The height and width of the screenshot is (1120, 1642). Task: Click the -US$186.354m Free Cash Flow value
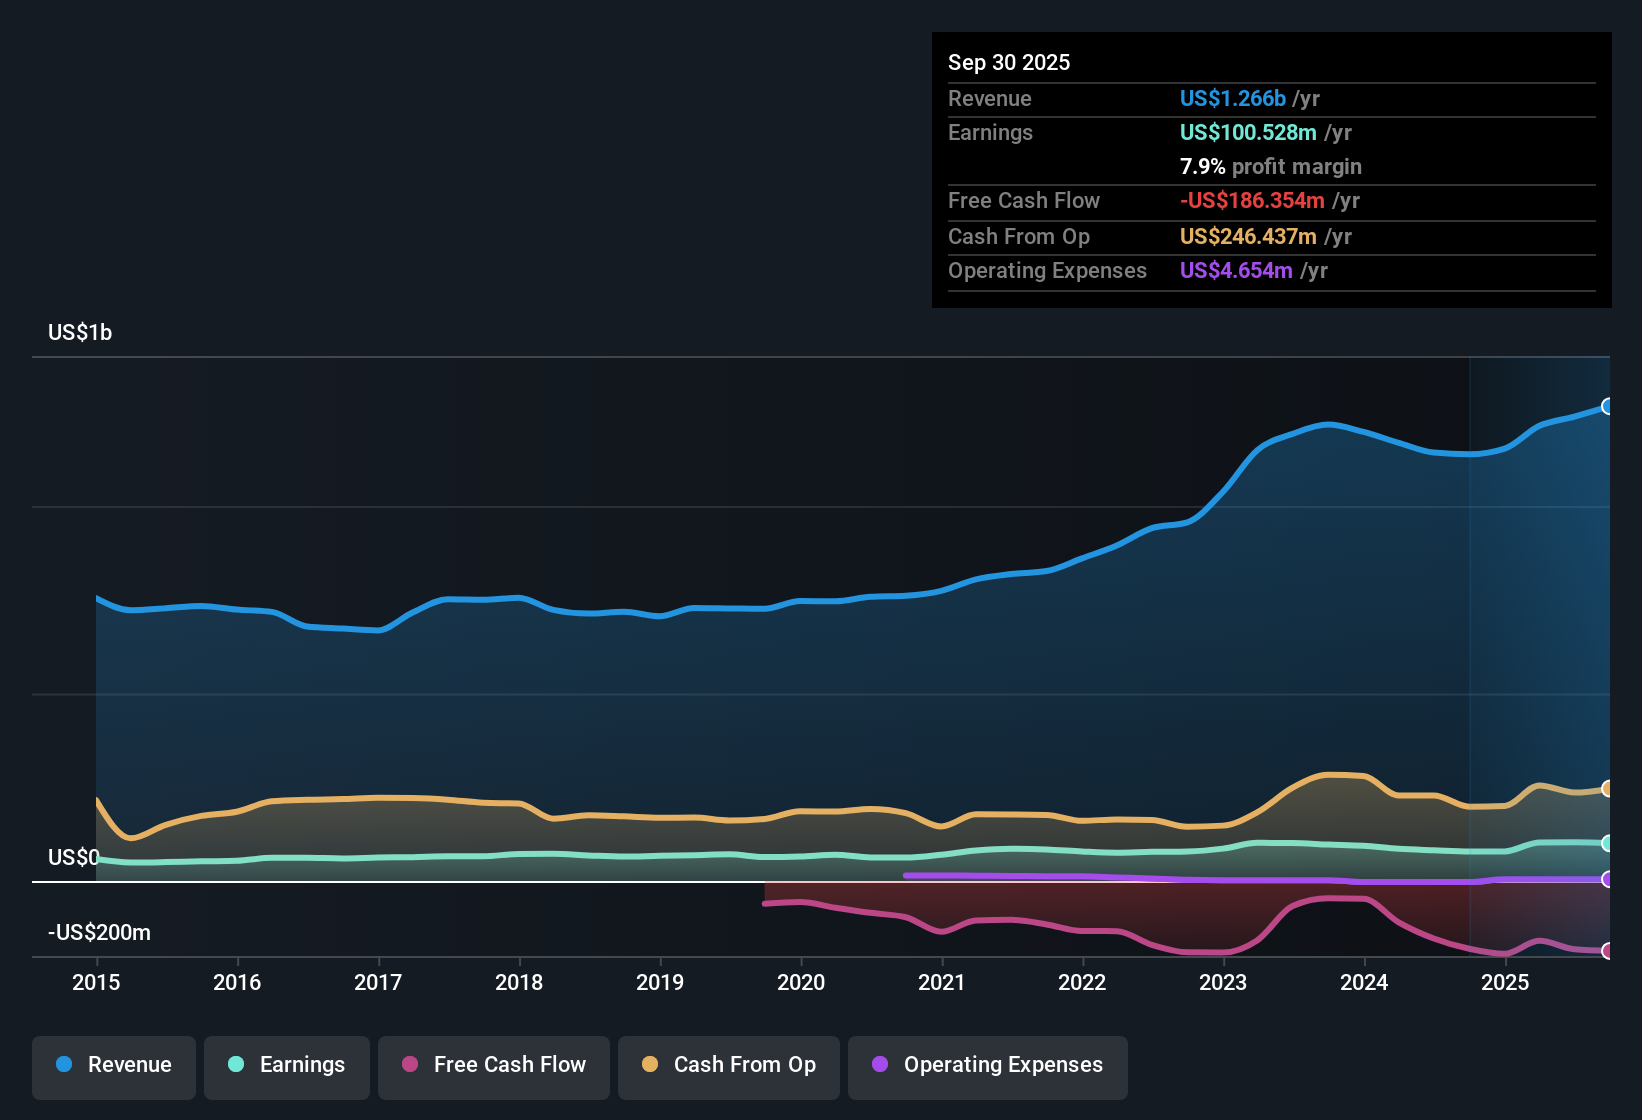point(1251,200)
